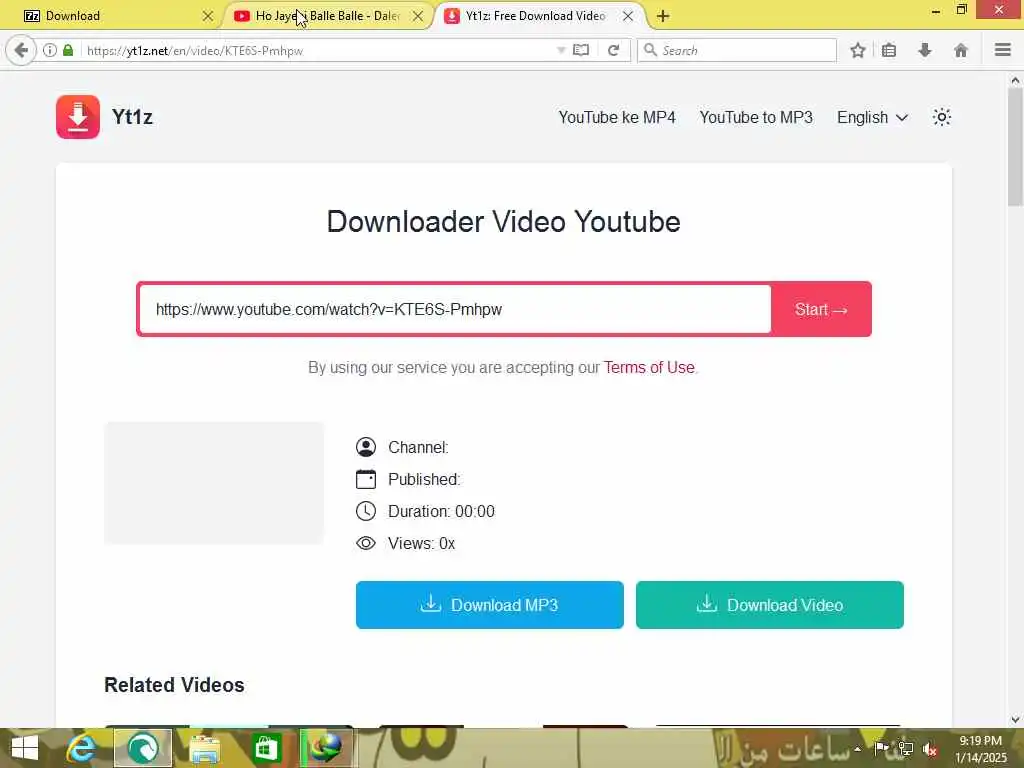Screen dimensions: 1024x768
Task: Open File Explorer from the taskbar
Action: (204, 748)
